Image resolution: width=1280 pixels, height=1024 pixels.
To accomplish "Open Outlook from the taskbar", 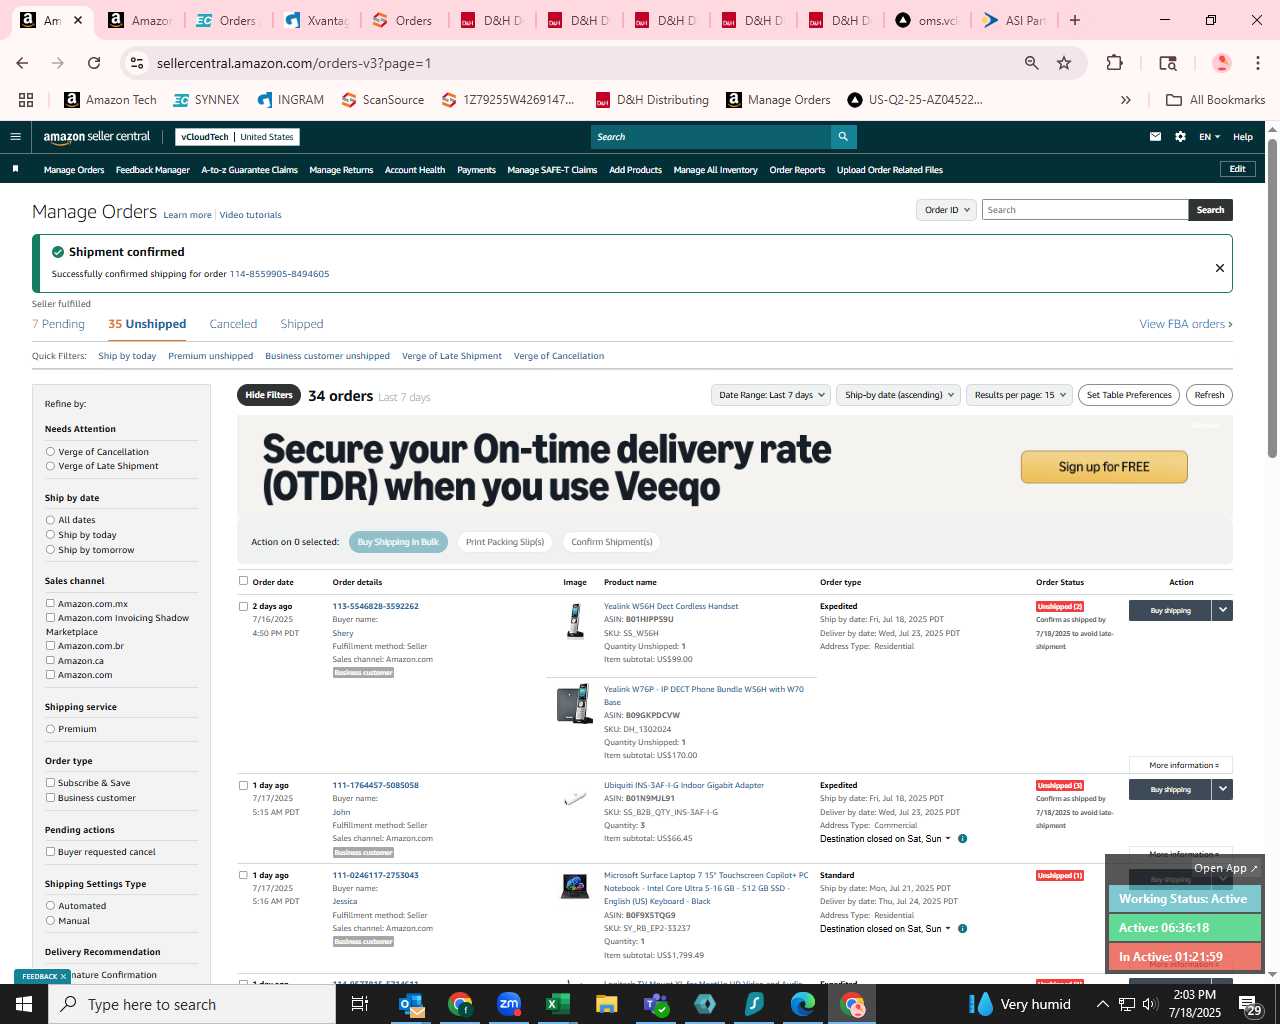I will 411,1004.
